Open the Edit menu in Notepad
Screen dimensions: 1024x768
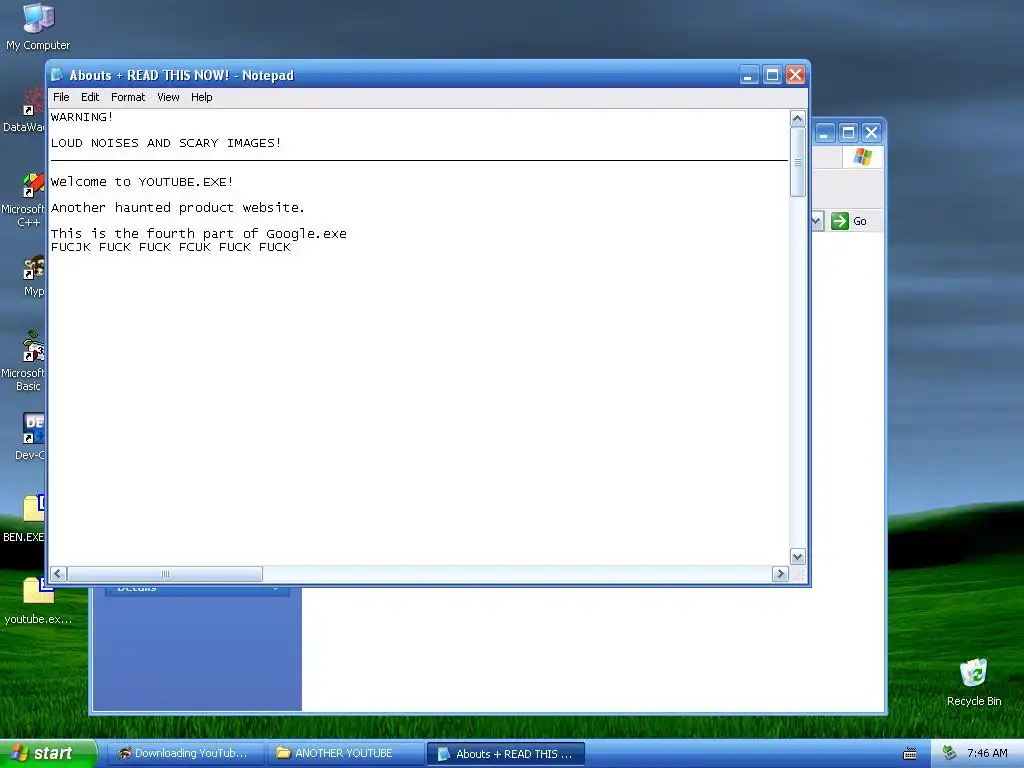pyautogui.click(x=90, y=97)
